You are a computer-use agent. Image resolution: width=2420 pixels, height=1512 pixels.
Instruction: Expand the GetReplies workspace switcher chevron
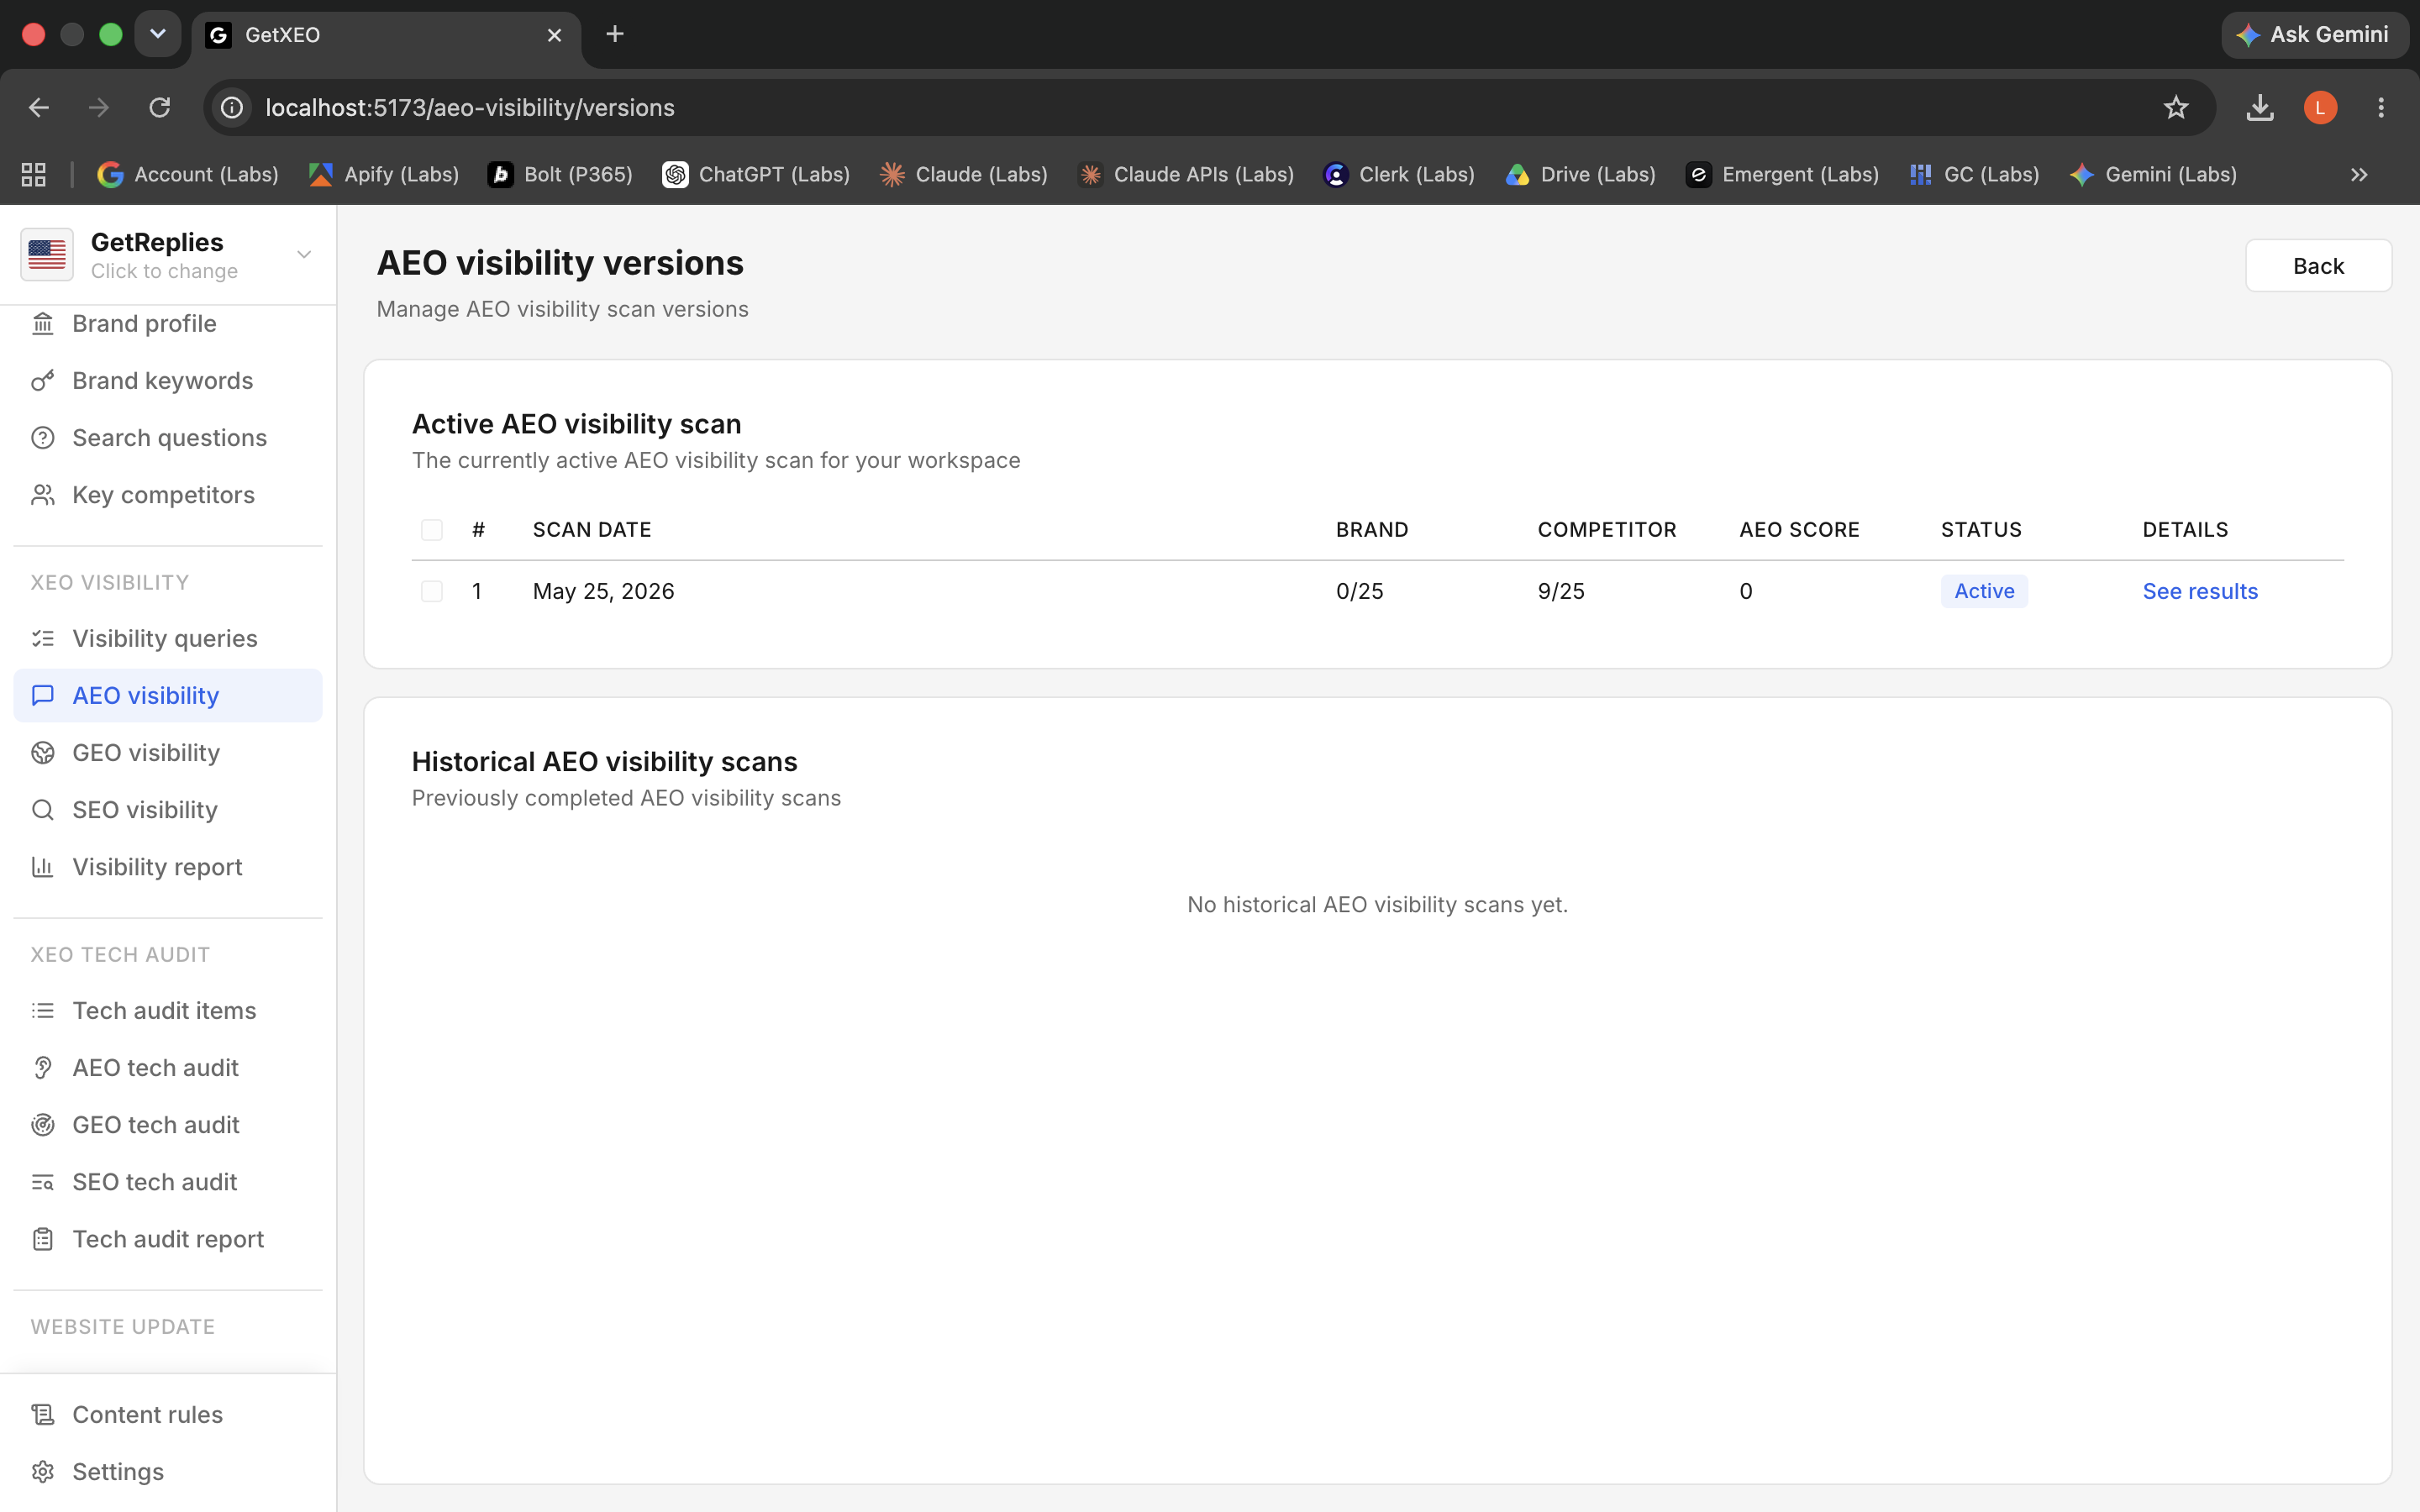[304, 254]
